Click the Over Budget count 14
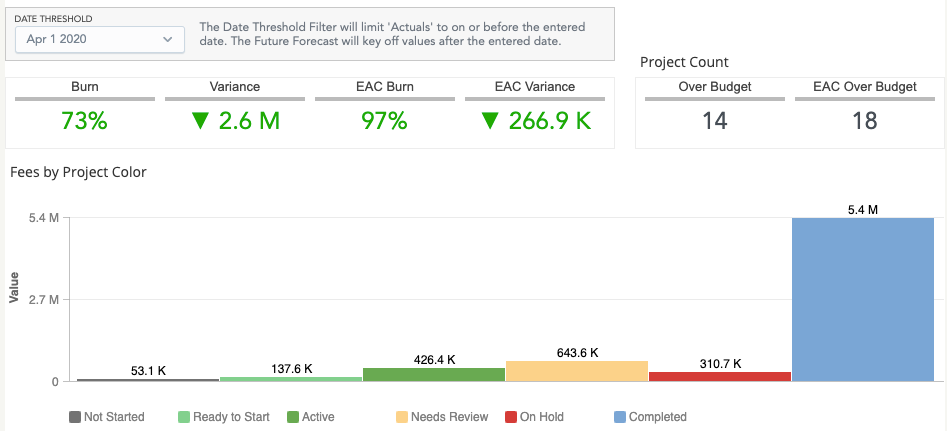 click(x=714, y=121)
